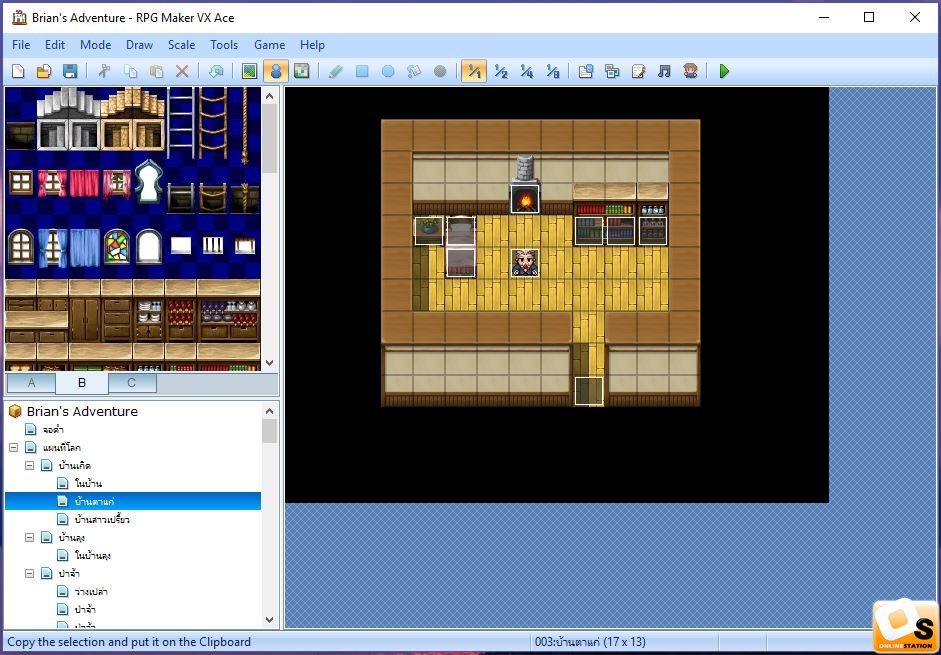Open the Mode menu

click(95, 45)
